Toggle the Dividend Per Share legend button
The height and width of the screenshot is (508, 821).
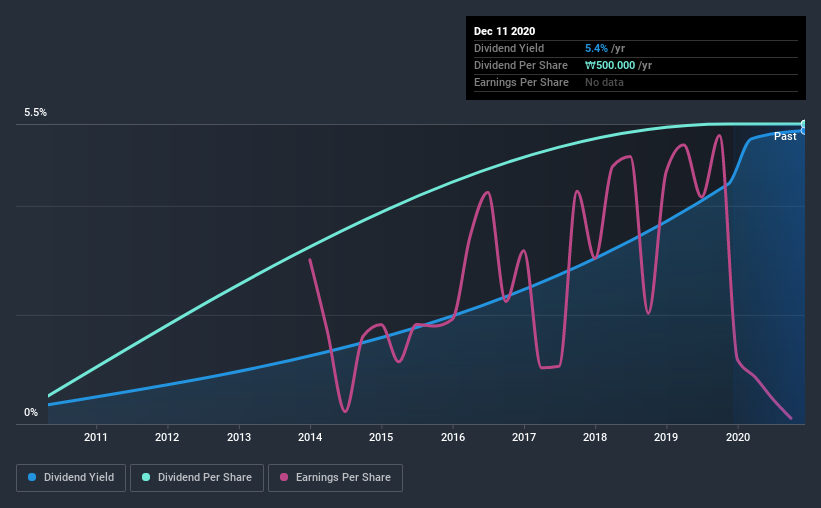coord(197,478)
